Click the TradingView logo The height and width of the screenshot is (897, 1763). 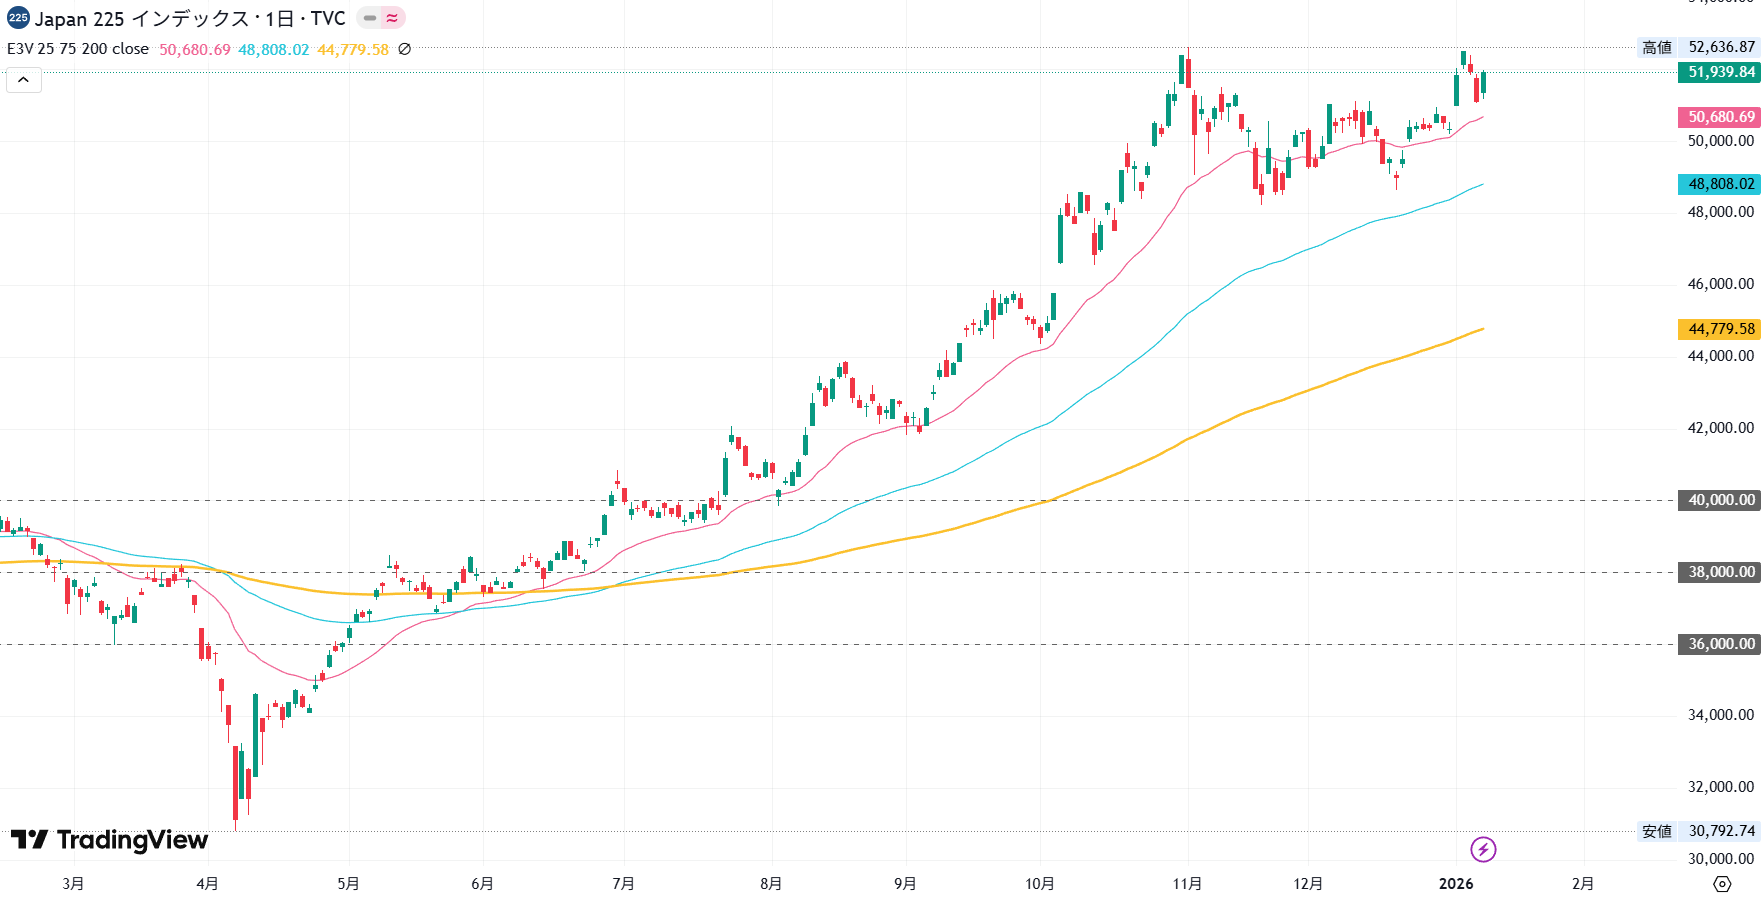click(x=110, y=840)
